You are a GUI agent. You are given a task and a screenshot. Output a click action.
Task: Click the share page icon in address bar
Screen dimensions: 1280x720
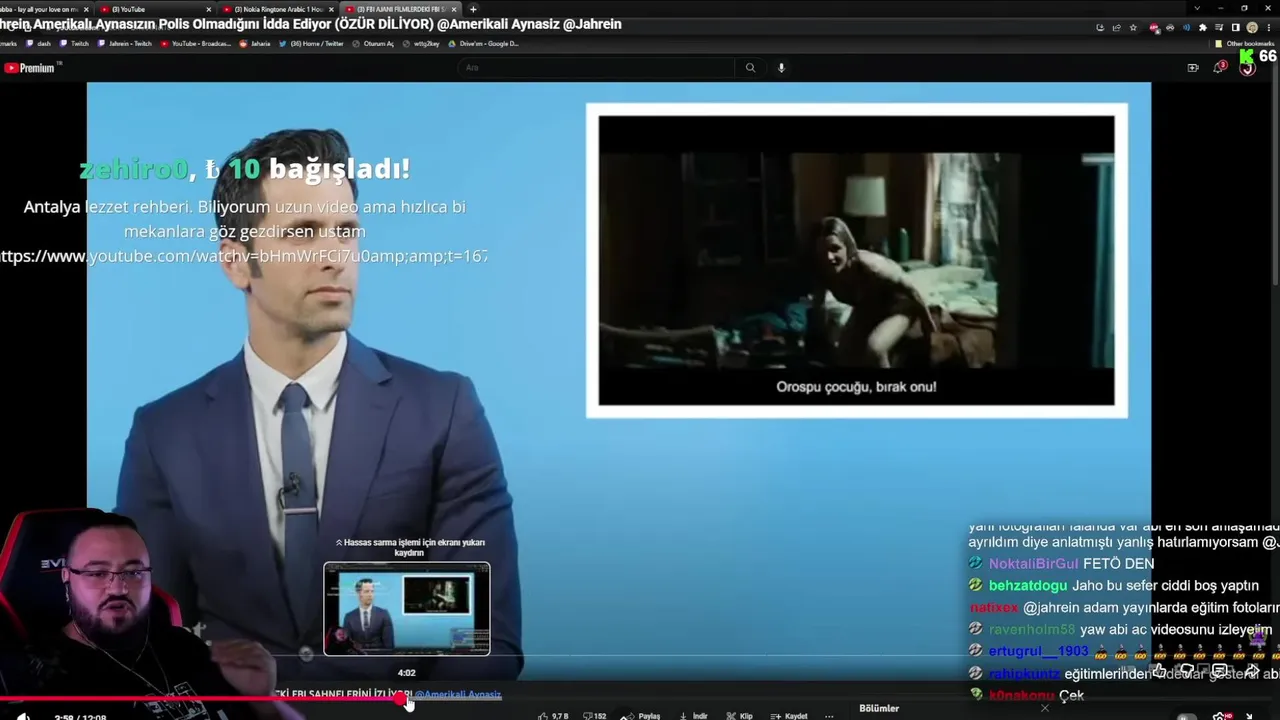click(x=1117, y=28)
